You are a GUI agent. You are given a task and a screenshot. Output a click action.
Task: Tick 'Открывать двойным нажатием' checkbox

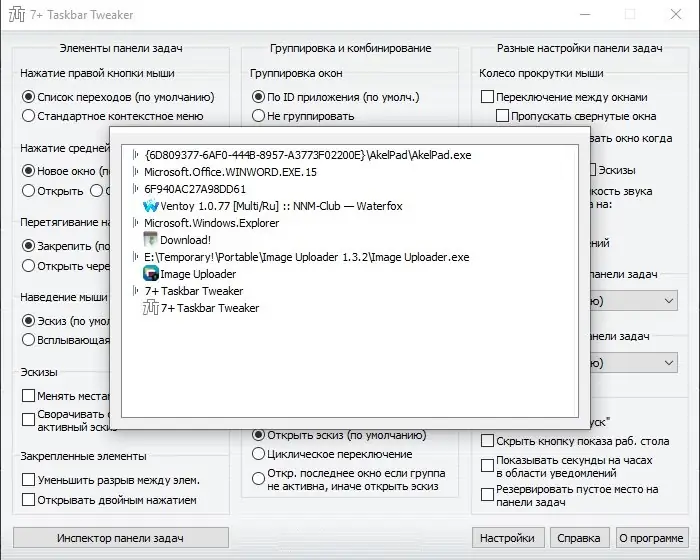click(28, 499)
